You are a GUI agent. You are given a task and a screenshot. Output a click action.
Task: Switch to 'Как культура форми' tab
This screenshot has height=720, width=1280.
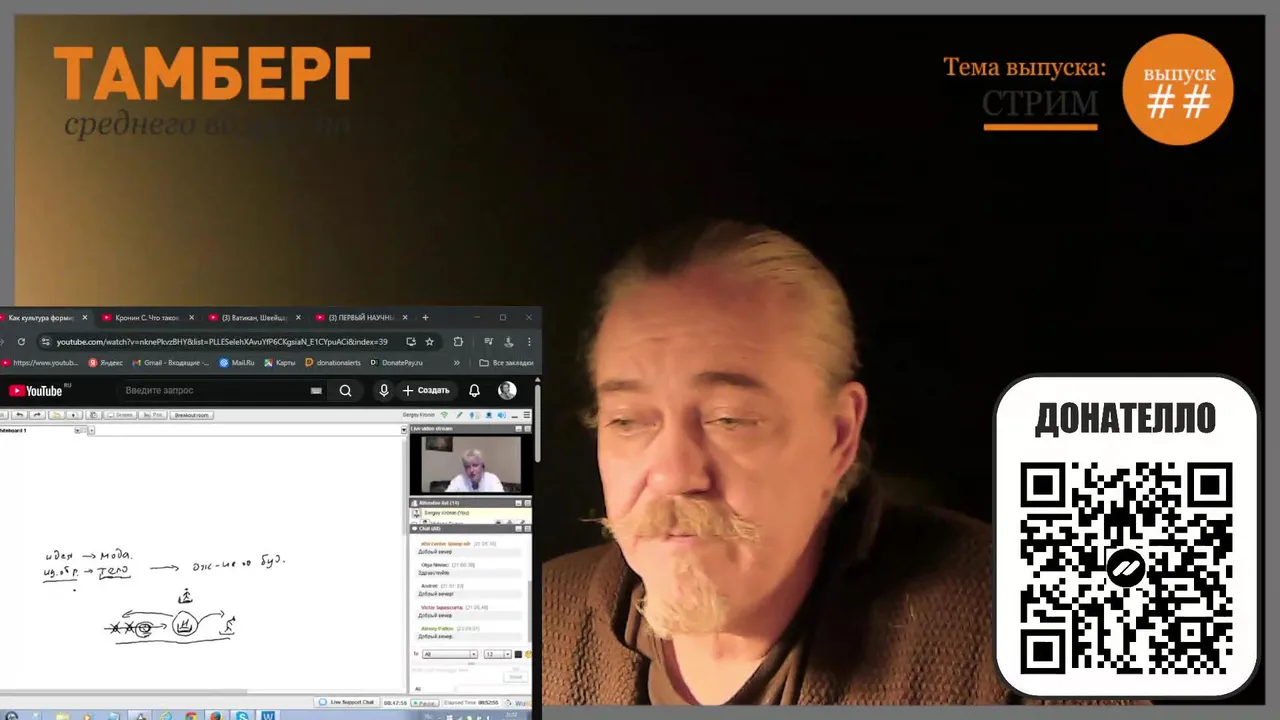click(40, 317)
